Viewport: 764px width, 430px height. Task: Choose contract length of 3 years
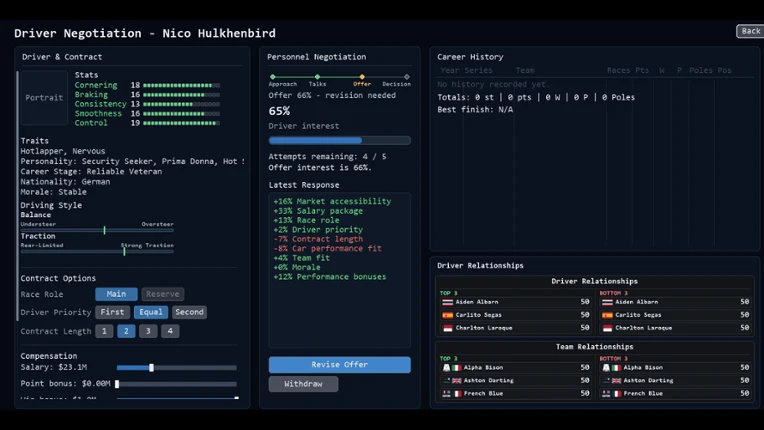pos(148,331)
